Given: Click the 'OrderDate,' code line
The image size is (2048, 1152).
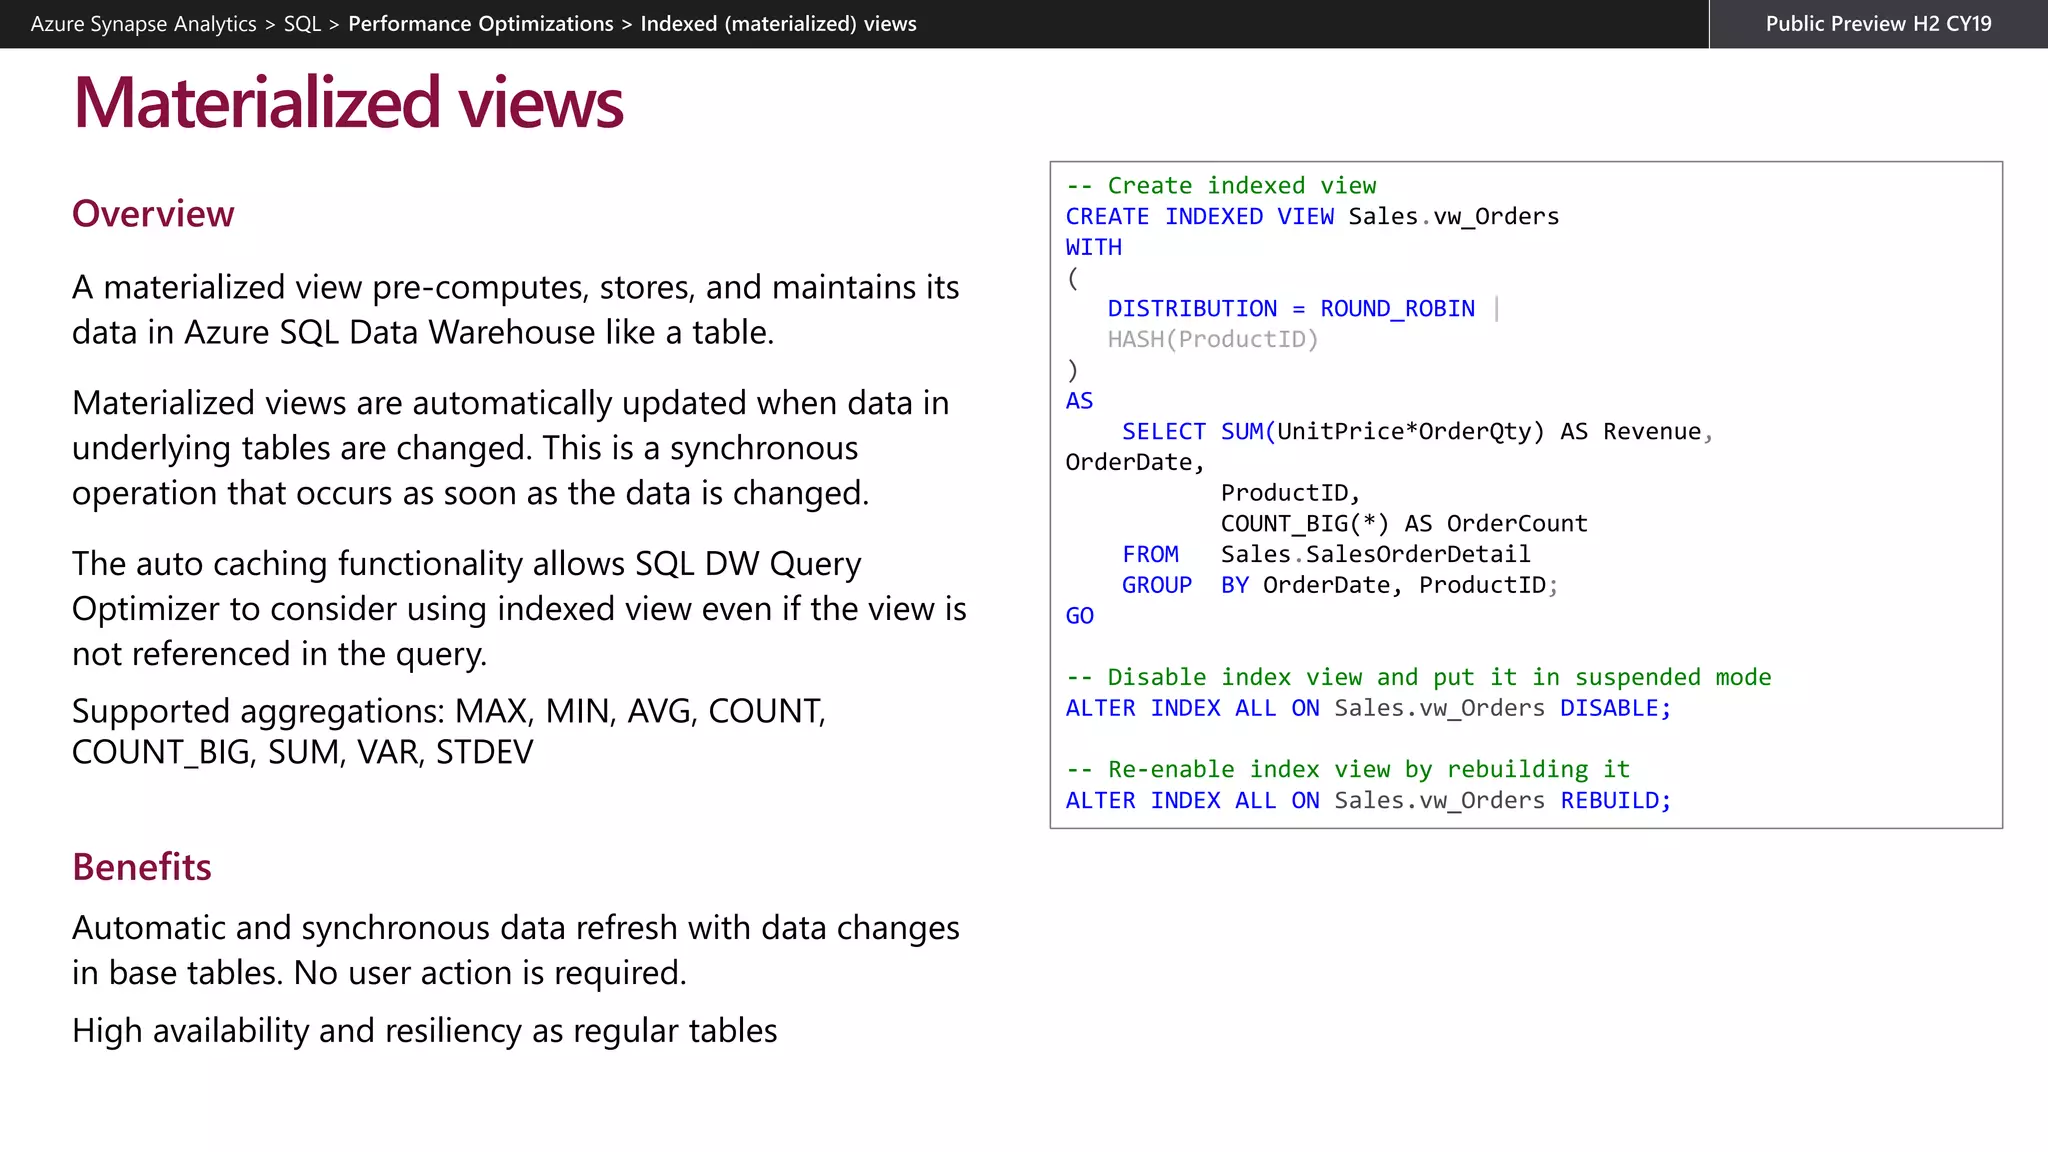Looking at the screenshot, I should tap(1135, 463).
